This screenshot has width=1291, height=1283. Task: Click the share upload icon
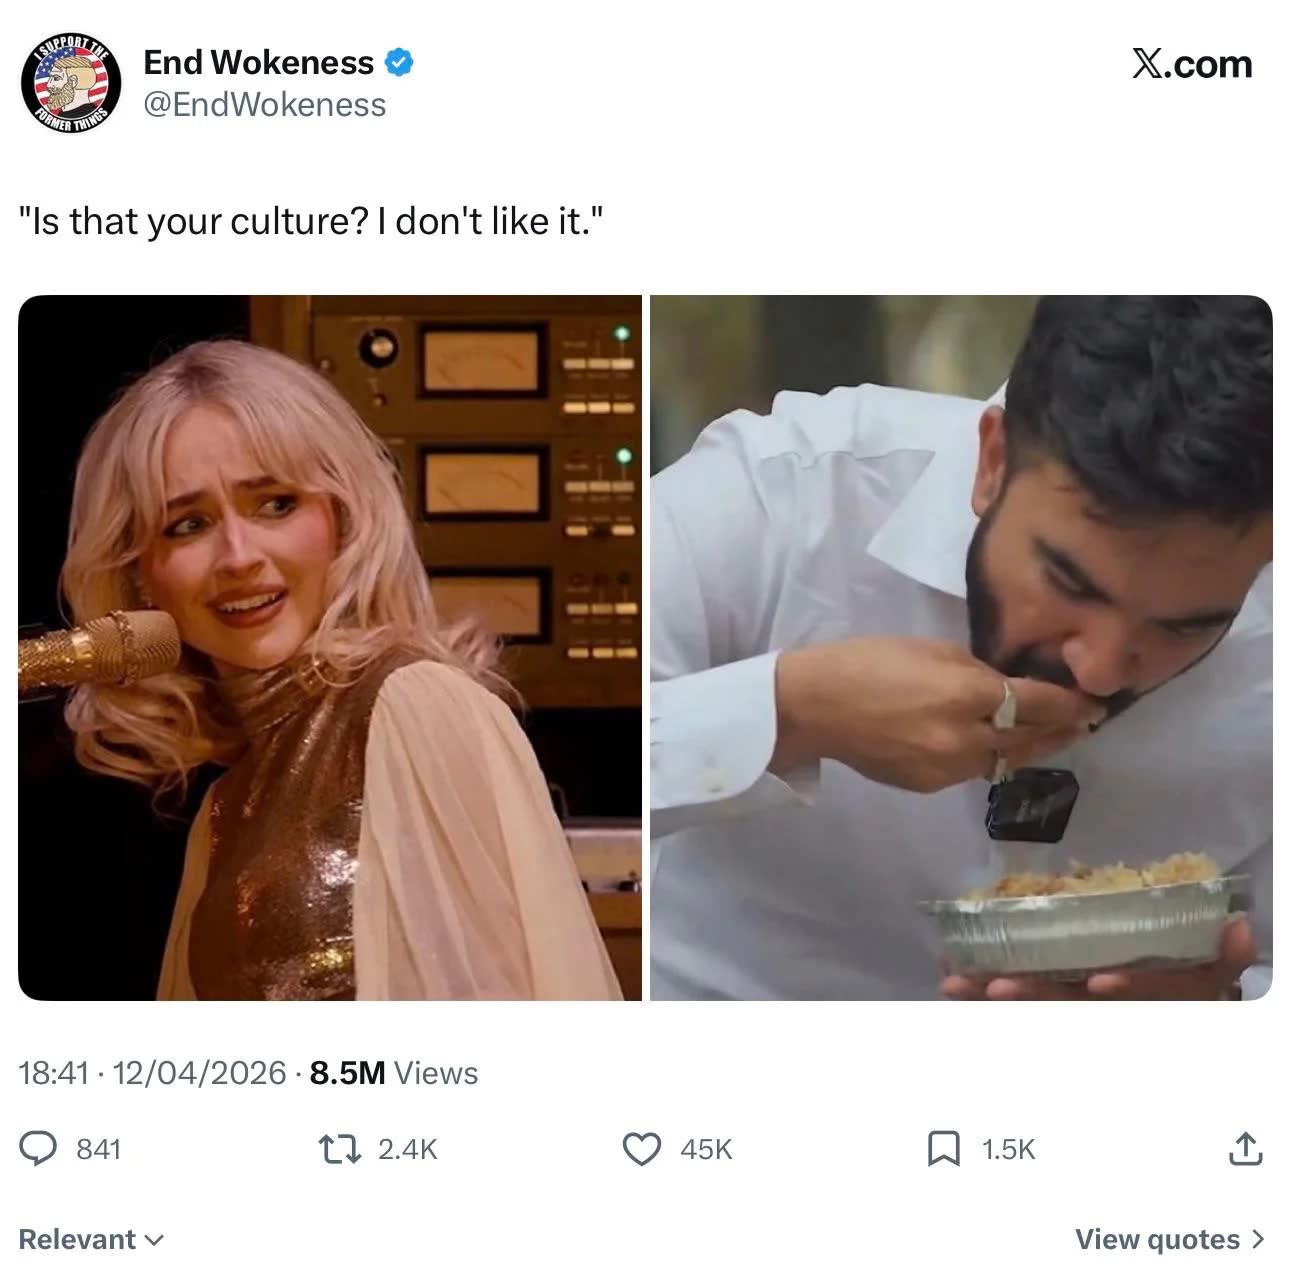pos(1245,1148)
